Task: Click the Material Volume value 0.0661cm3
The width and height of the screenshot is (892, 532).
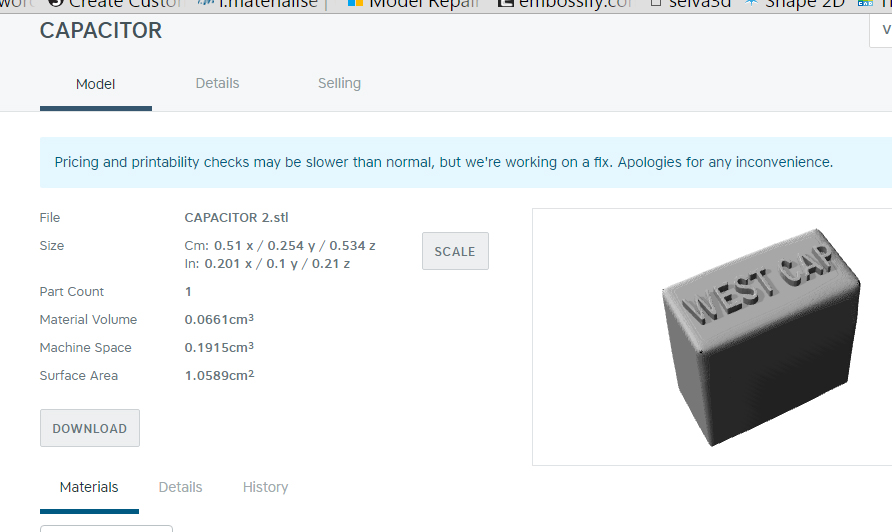Action: point(219,319)
